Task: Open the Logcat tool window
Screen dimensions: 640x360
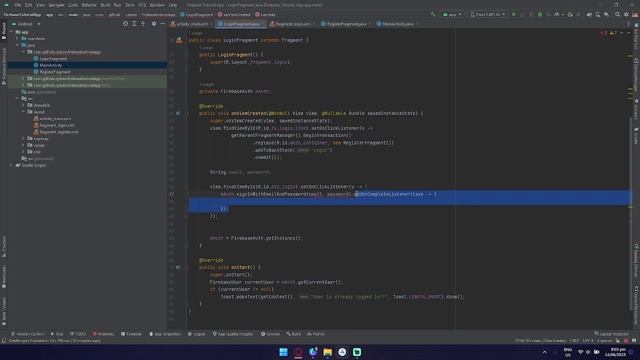Action: coord(197,334)
